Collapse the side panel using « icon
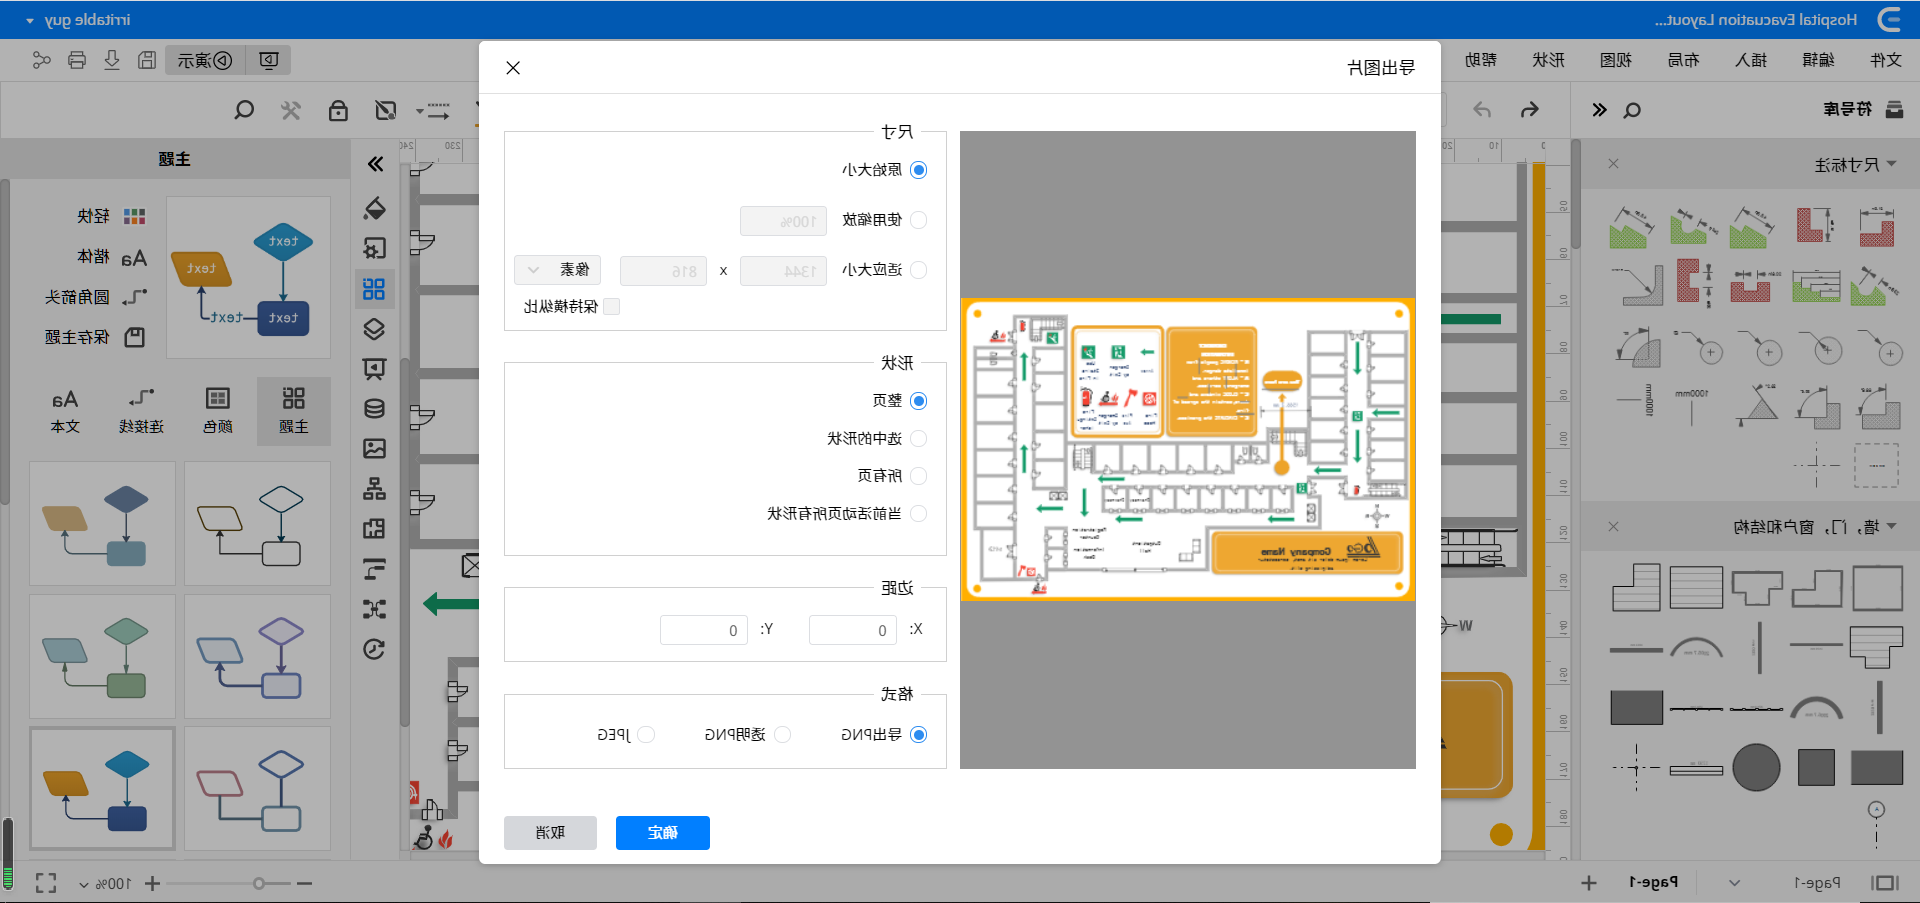The image size is (1920, 903). click(x=375, y=164)
